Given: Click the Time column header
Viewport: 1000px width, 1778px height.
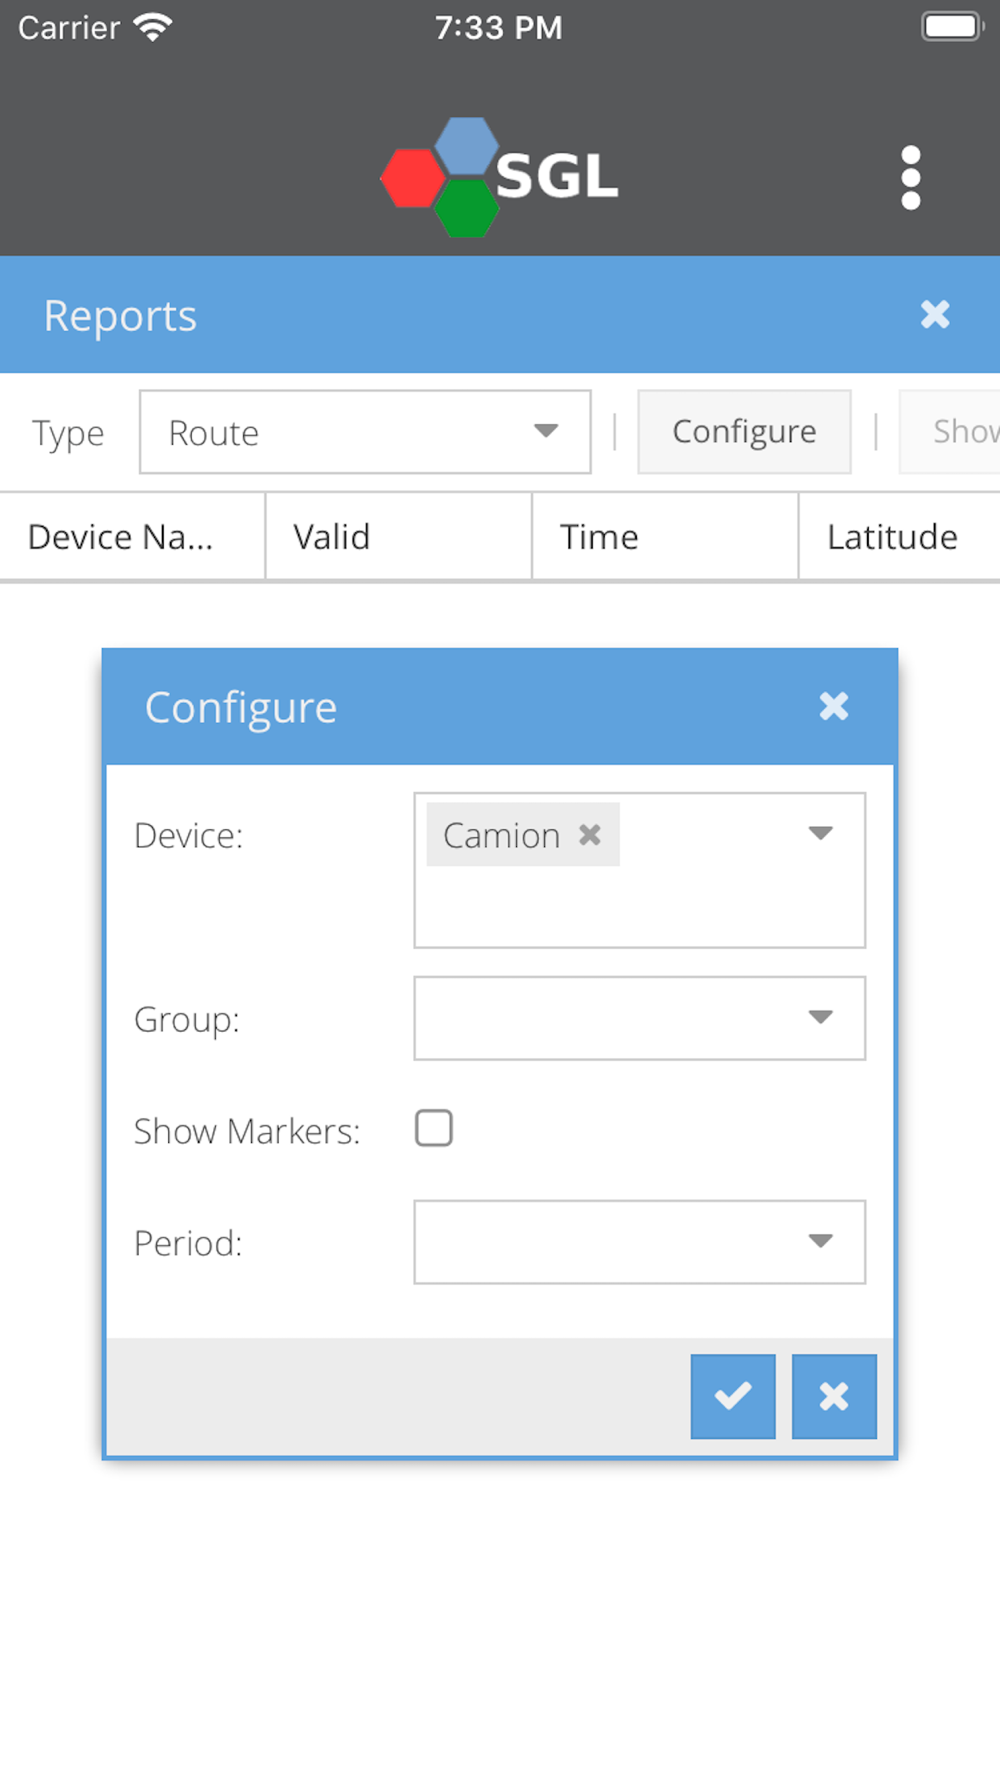Looking at the screenshot, I should (x=665, y=537).
